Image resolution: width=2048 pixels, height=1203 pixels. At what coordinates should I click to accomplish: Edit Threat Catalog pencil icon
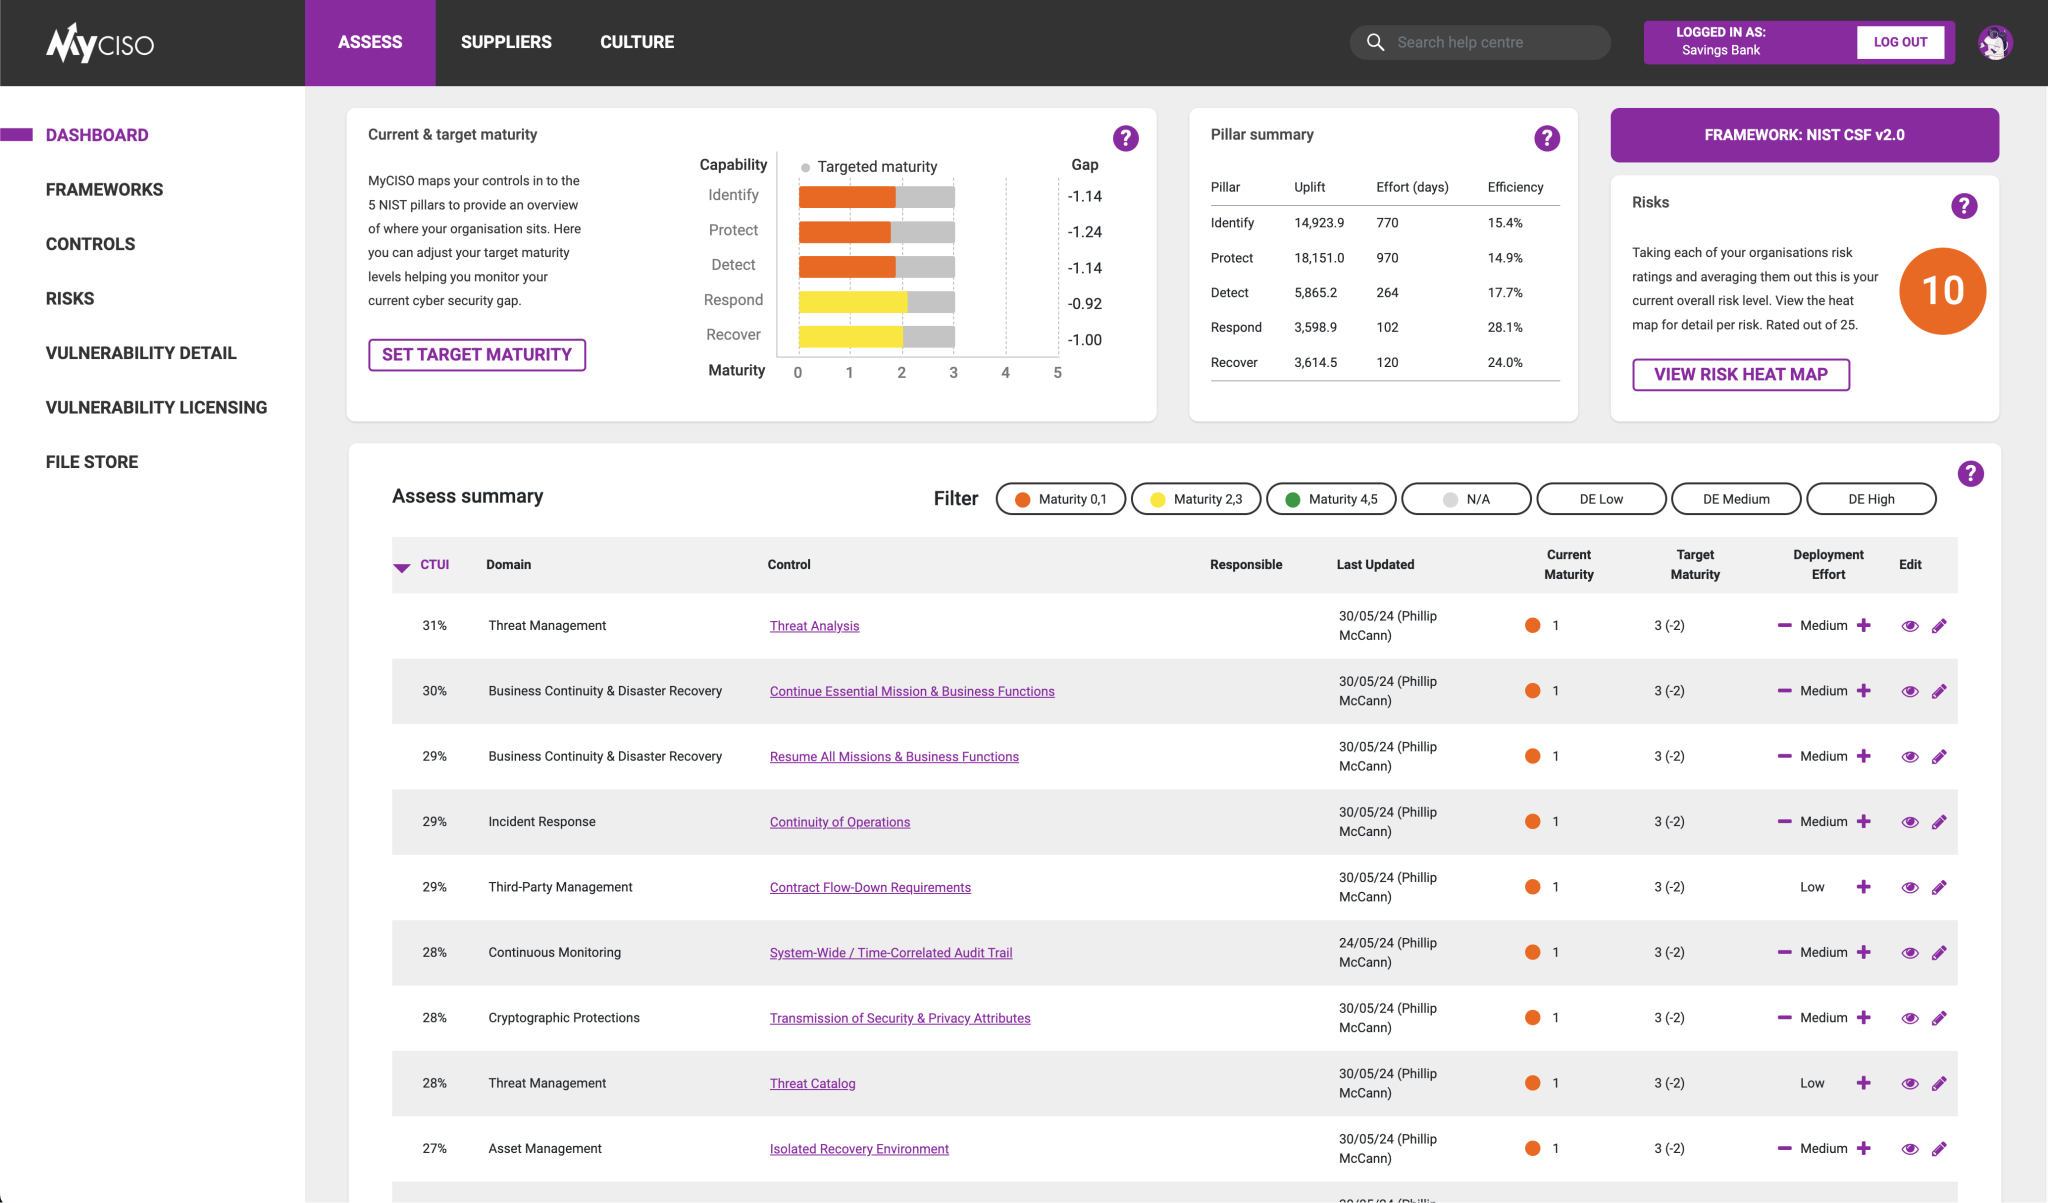1939,1084
